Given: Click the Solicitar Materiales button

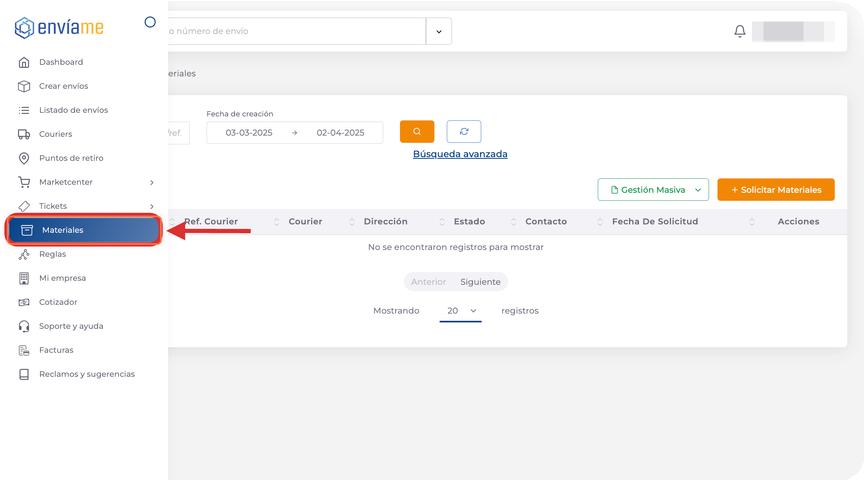Looking at the screenshot, I should (776, 190).
